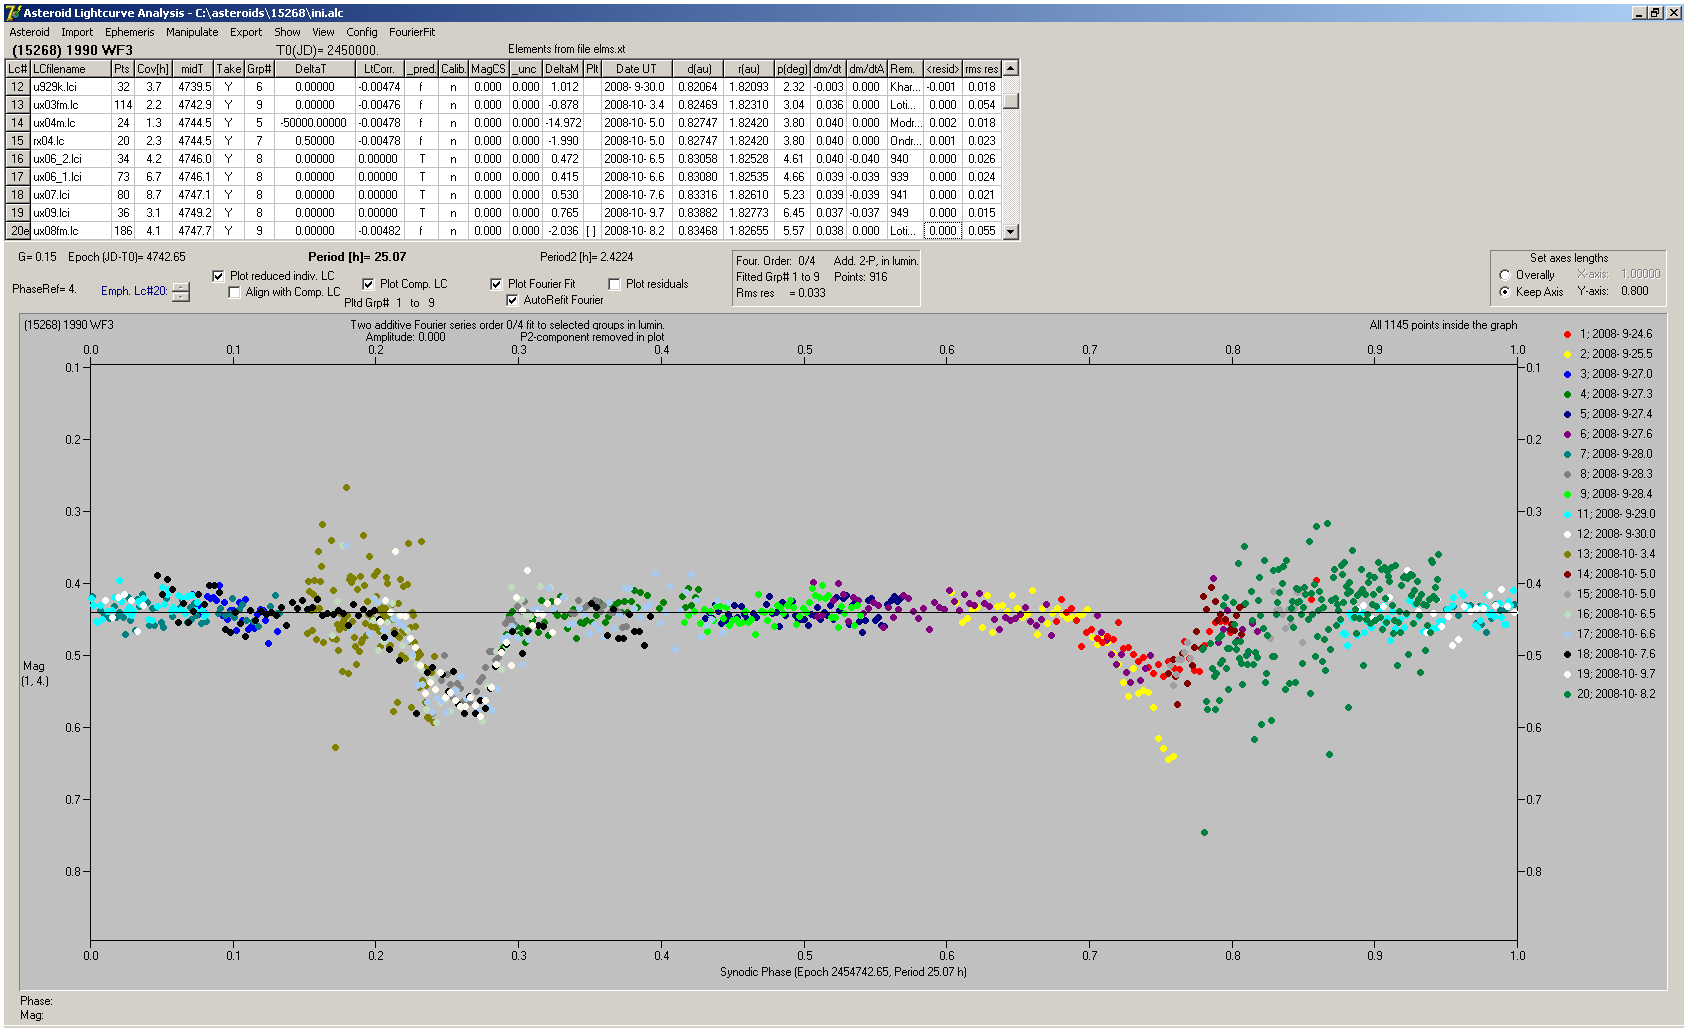Click DeltaM cell -14.972
This screenshot has width=1688, height=1028.
coord(562,123)
